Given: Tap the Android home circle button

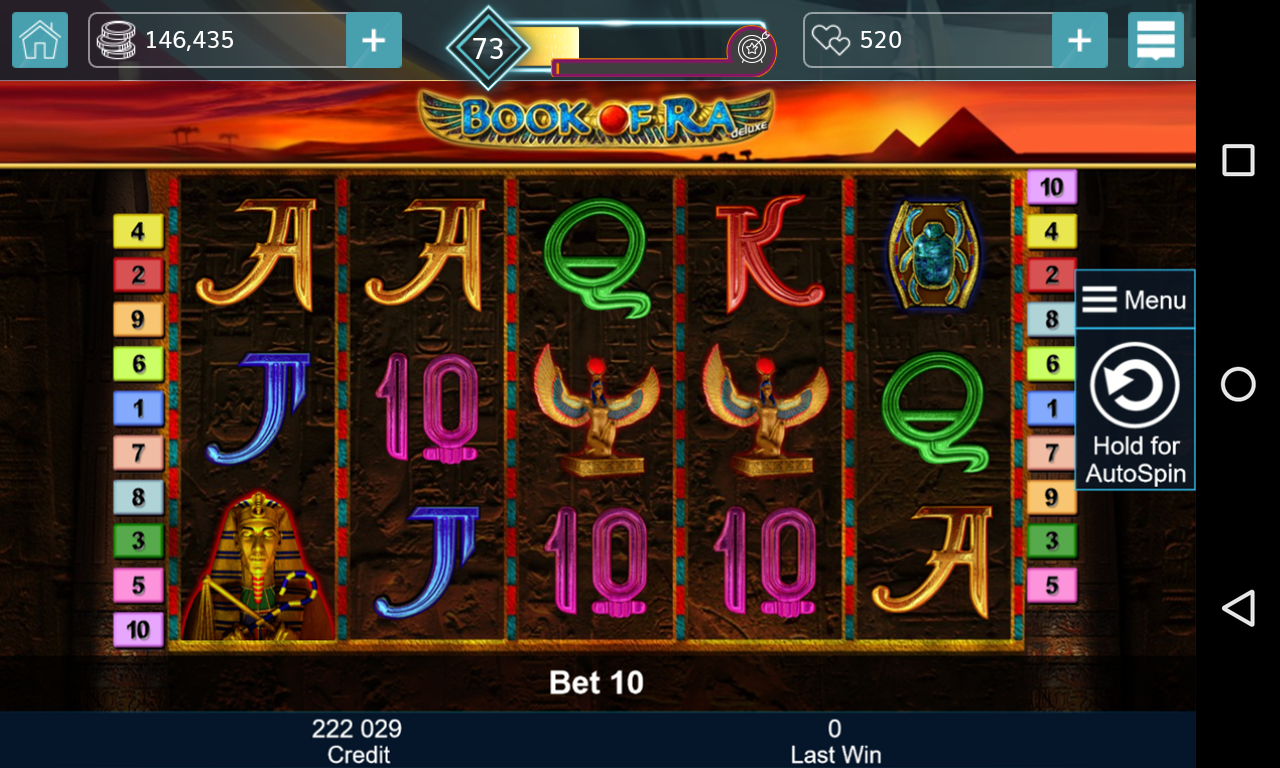Looking at the screenshot, I should [x=1238, y=384].
